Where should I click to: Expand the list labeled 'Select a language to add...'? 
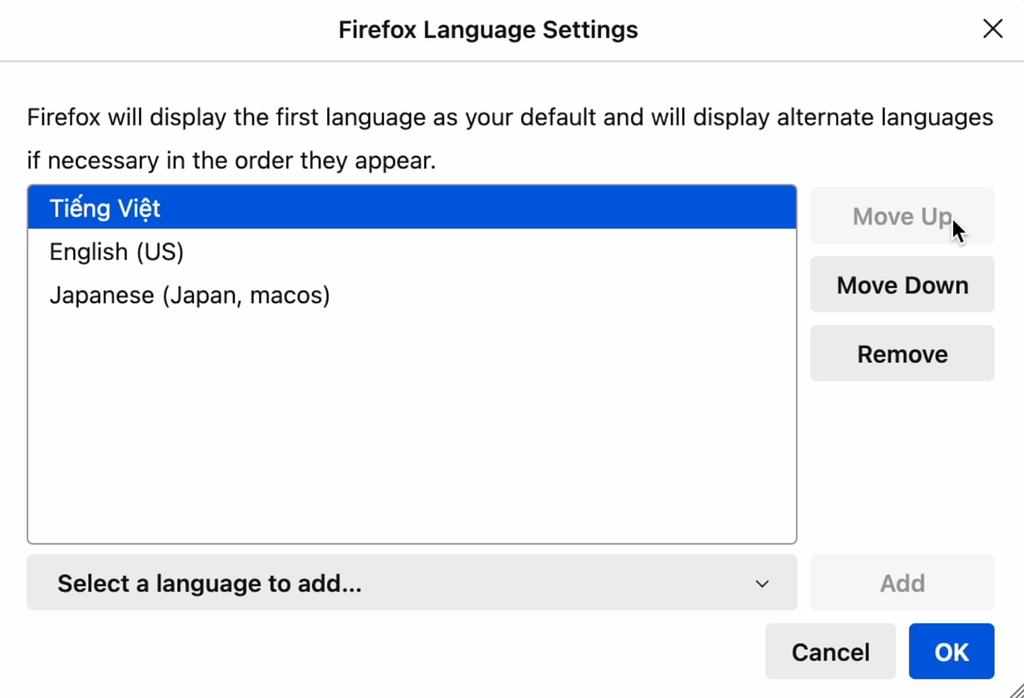pyautogui.click(x=410, y=583)
